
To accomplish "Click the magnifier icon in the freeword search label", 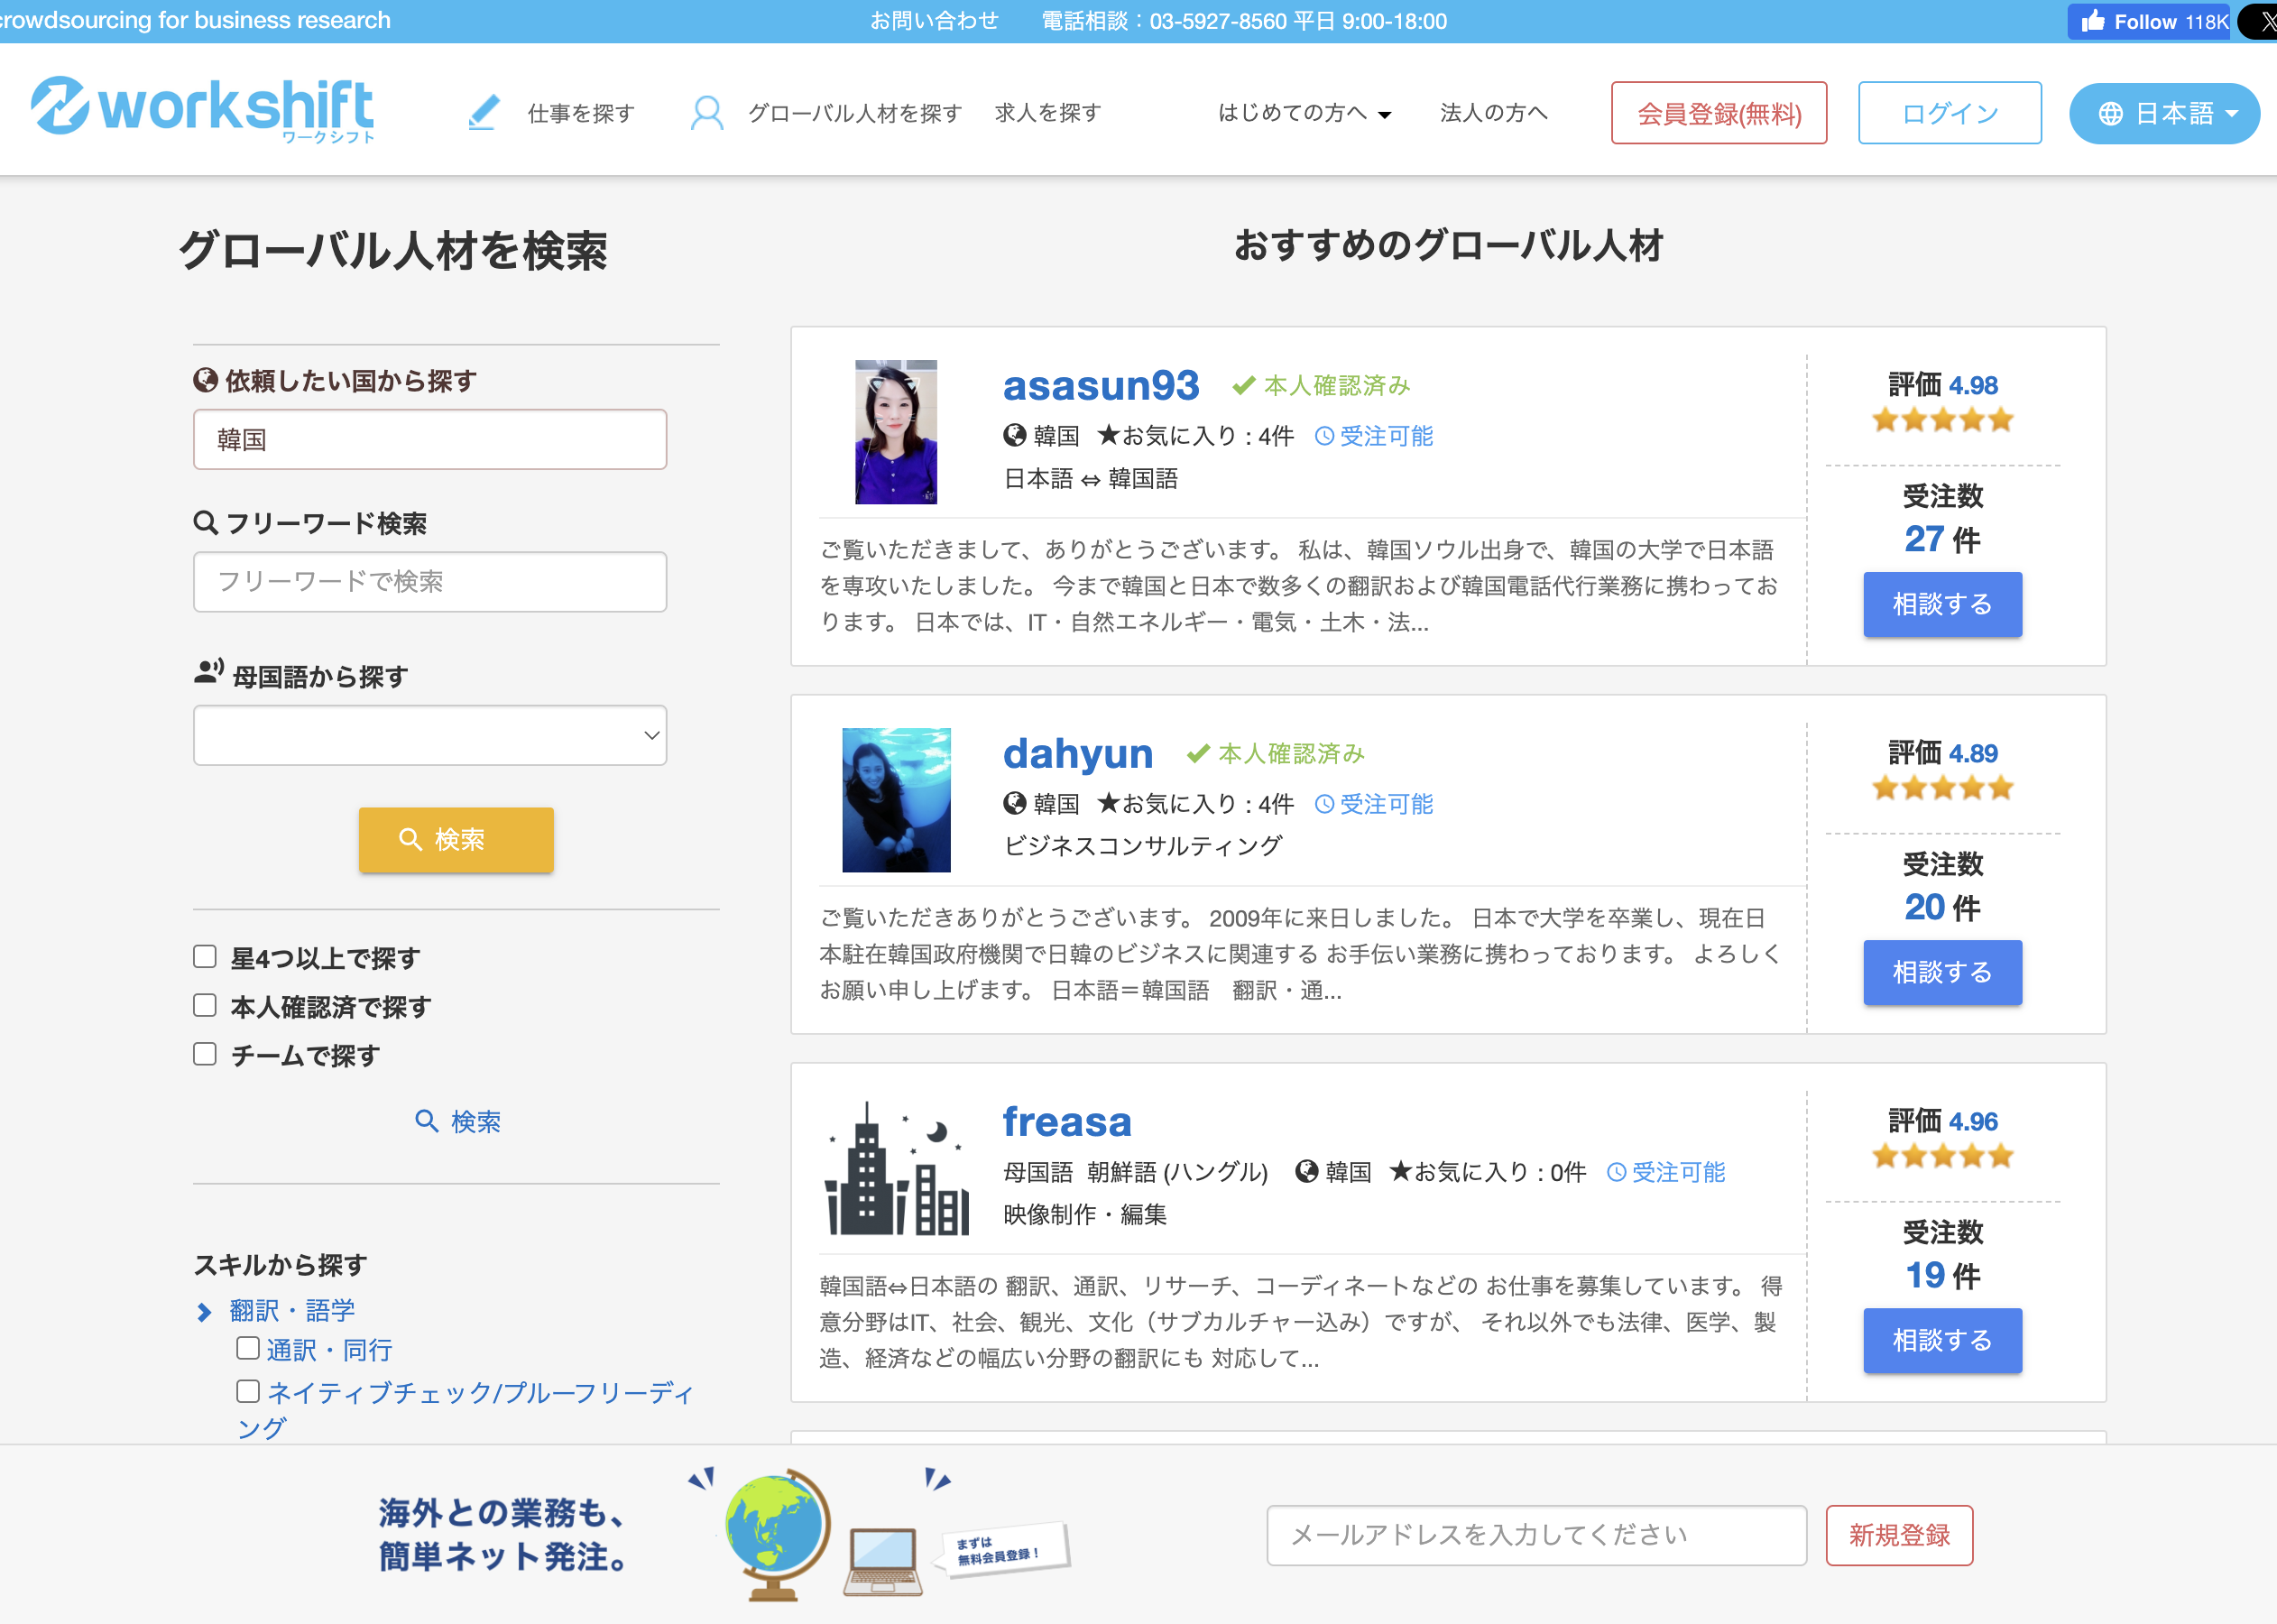I will click(205, 522).
